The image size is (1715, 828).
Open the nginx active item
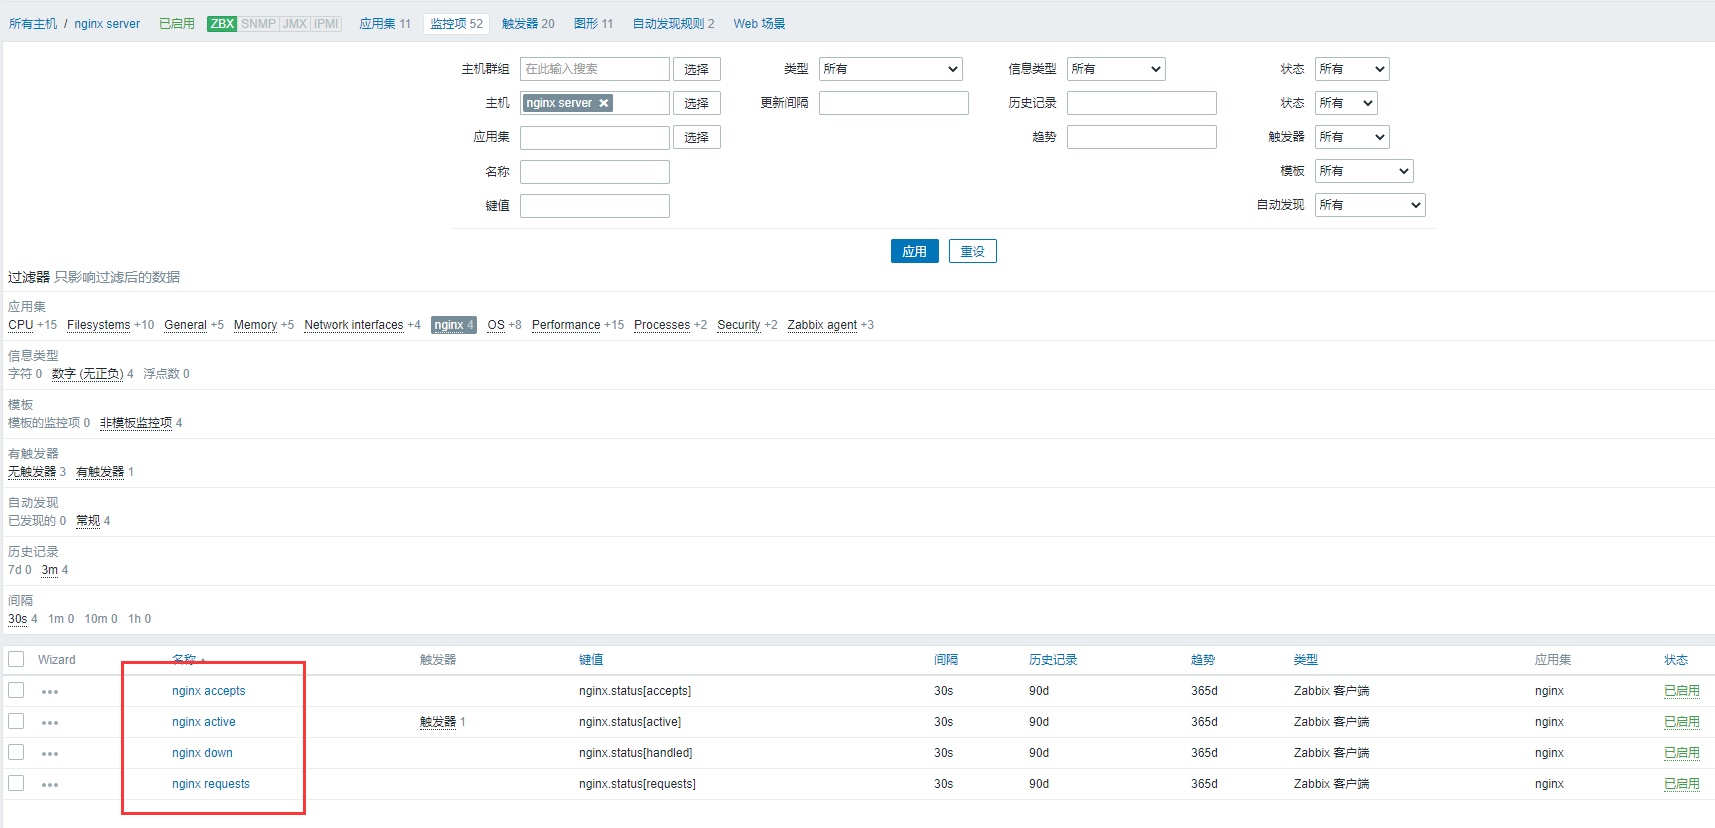tap(204, 722)
